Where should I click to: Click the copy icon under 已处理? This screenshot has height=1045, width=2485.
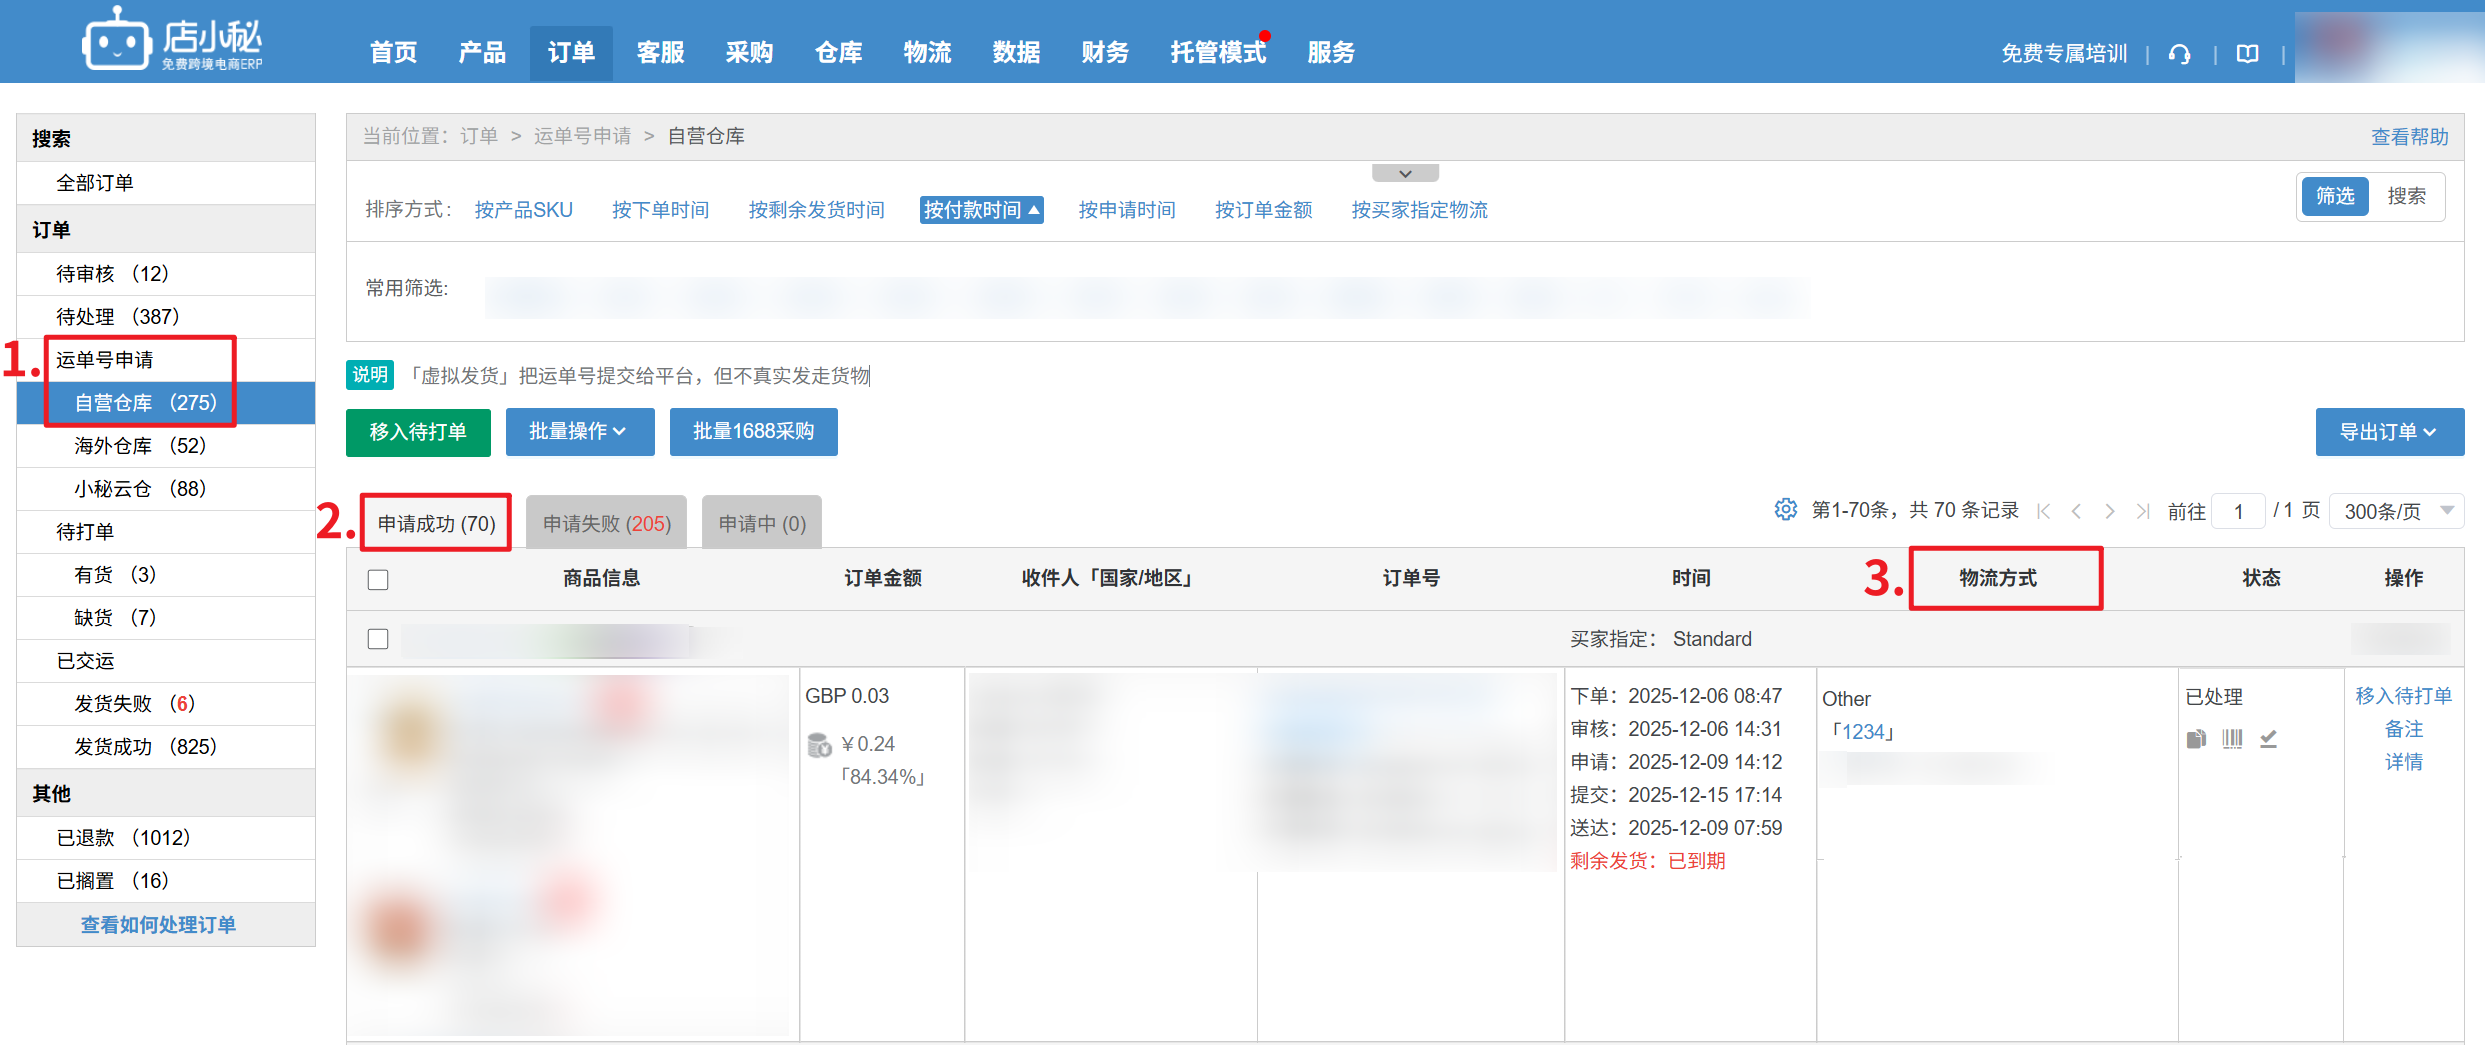[x=2196, y=739]
